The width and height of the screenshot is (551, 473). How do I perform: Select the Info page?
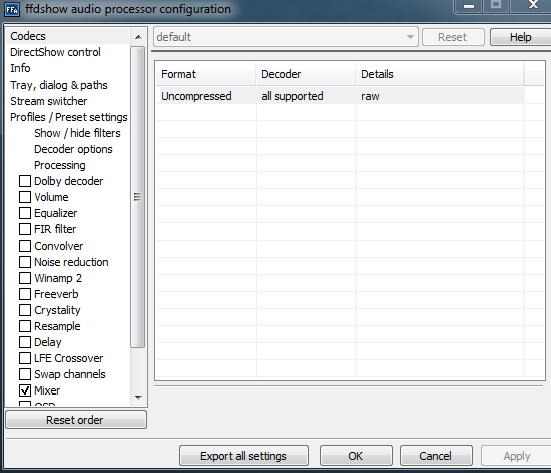tap(20, 68)
